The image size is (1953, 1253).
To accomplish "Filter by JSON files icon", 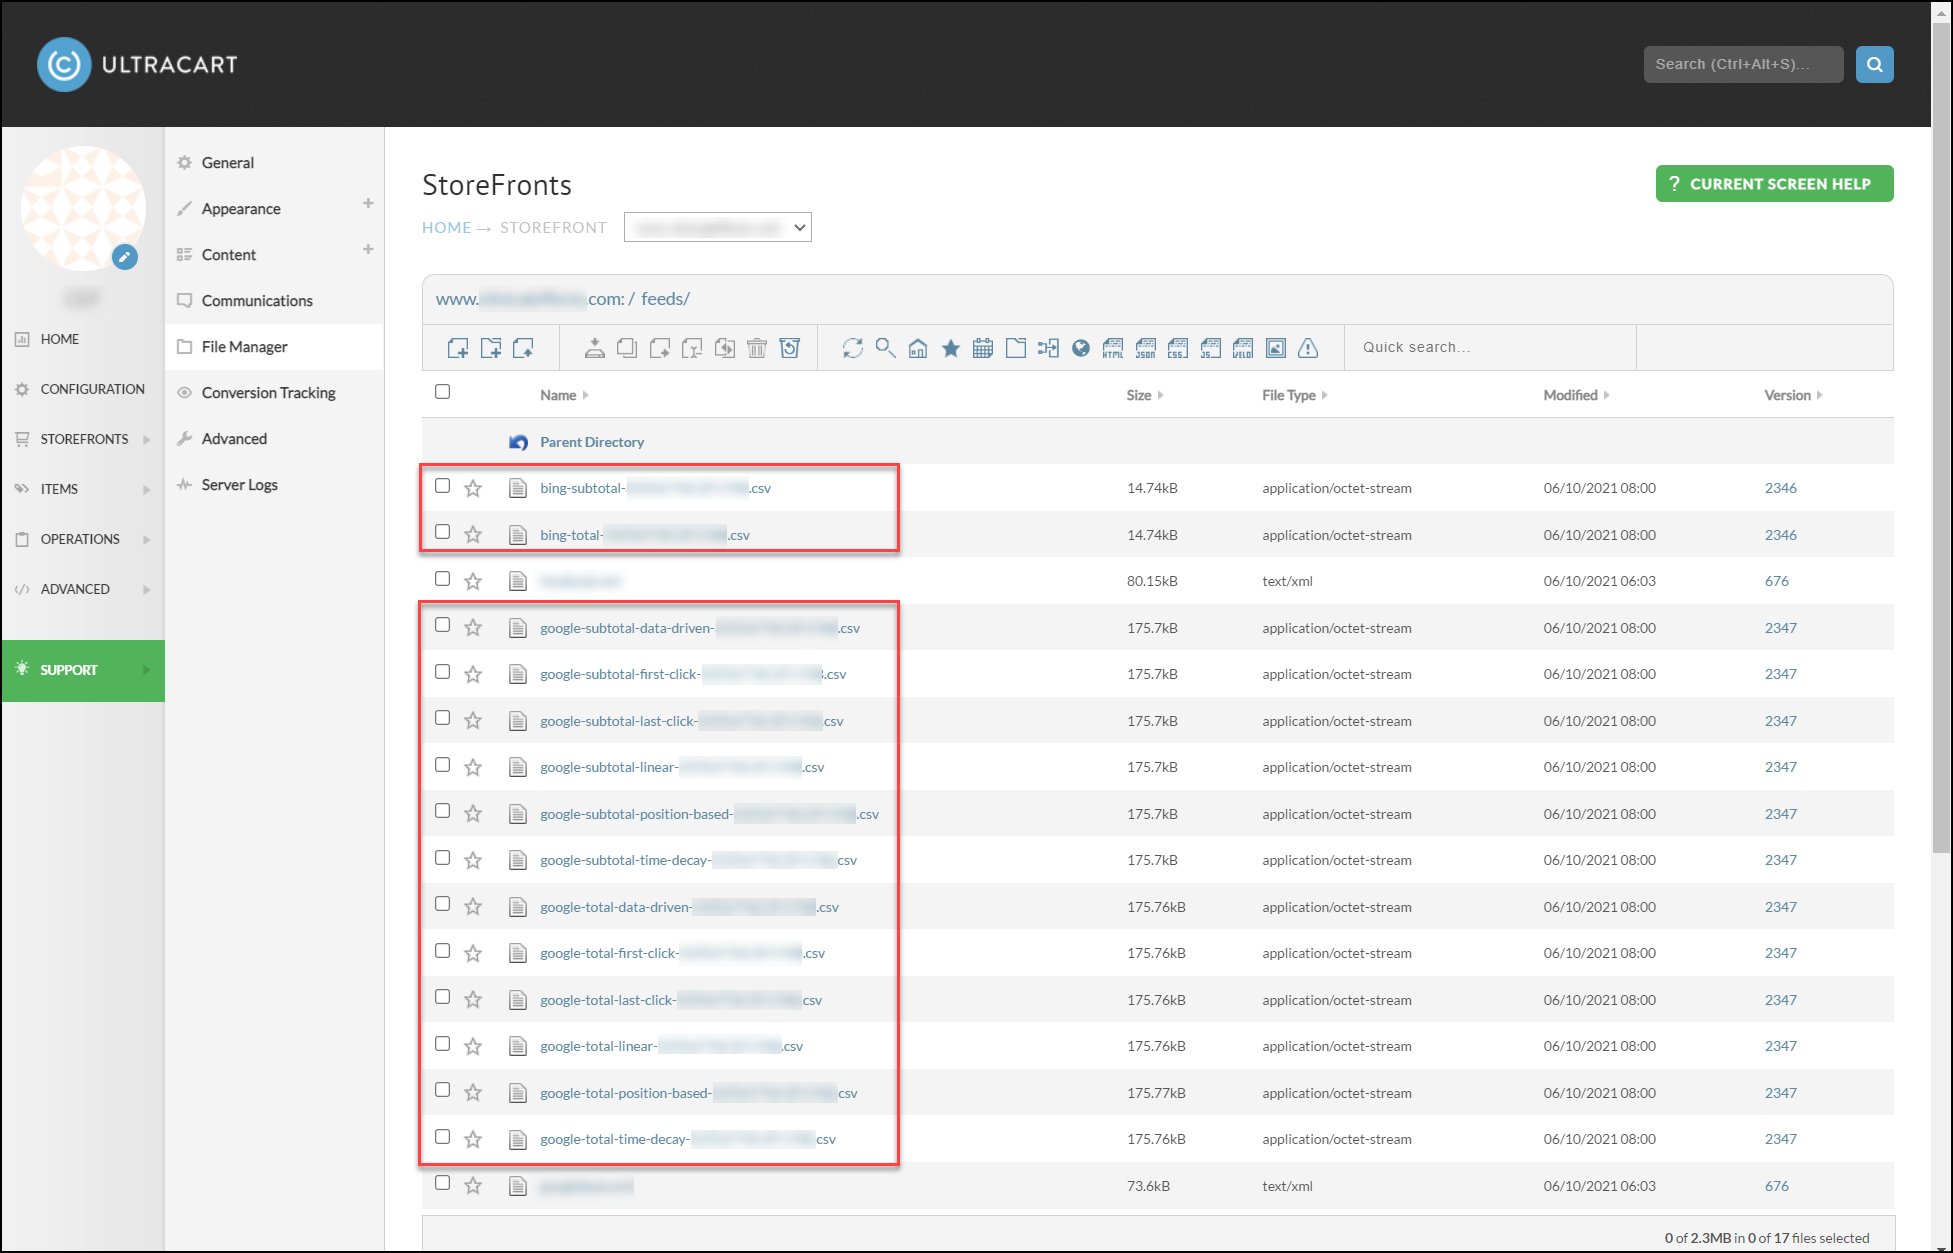I will [1146, 348].
